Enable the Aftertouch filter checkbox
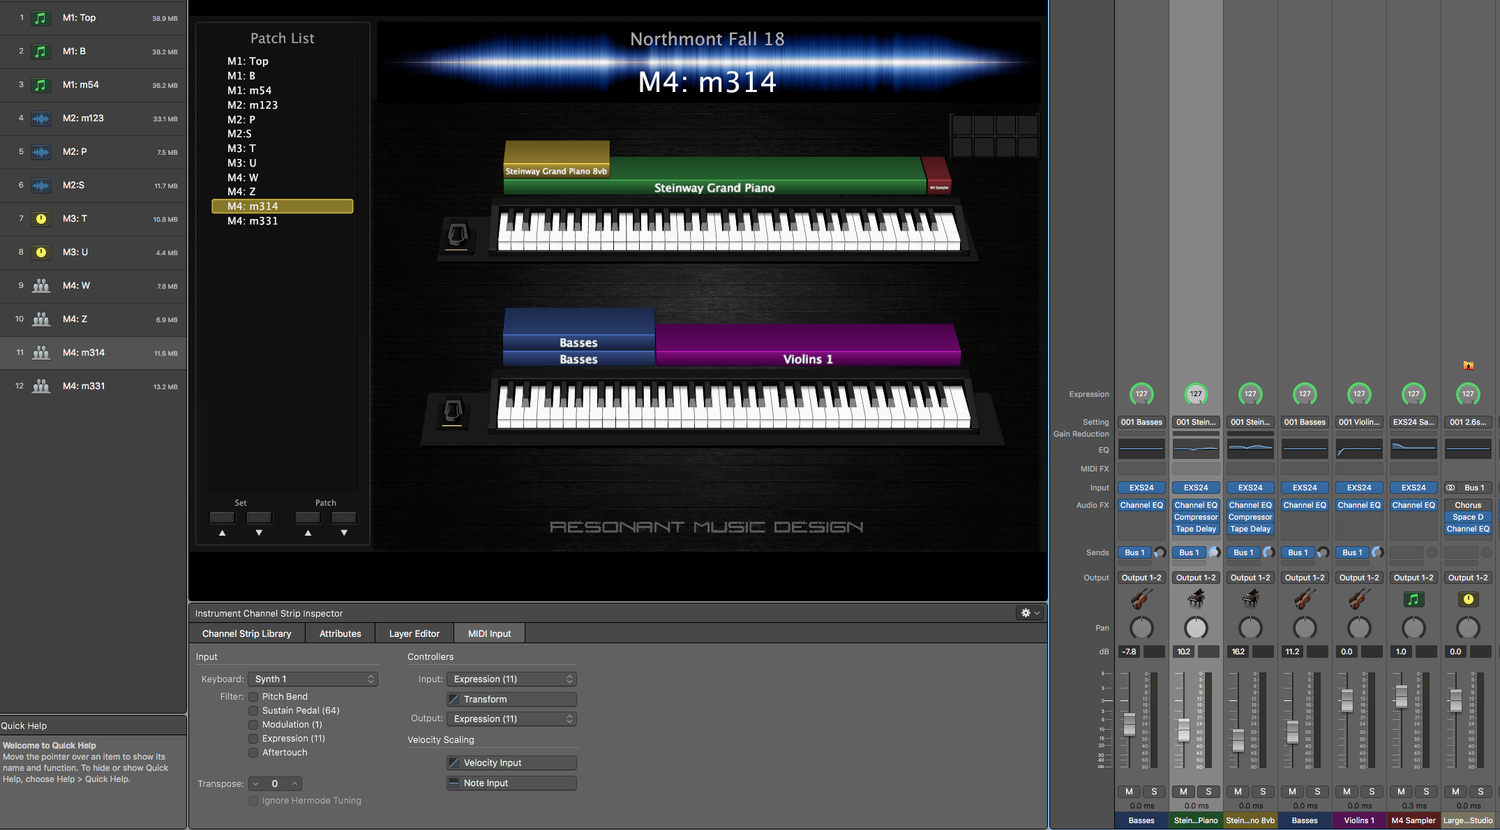Image resolution: width=1500 pixels, height=830 pixels. pyautogui.click(x=253, y=753)
